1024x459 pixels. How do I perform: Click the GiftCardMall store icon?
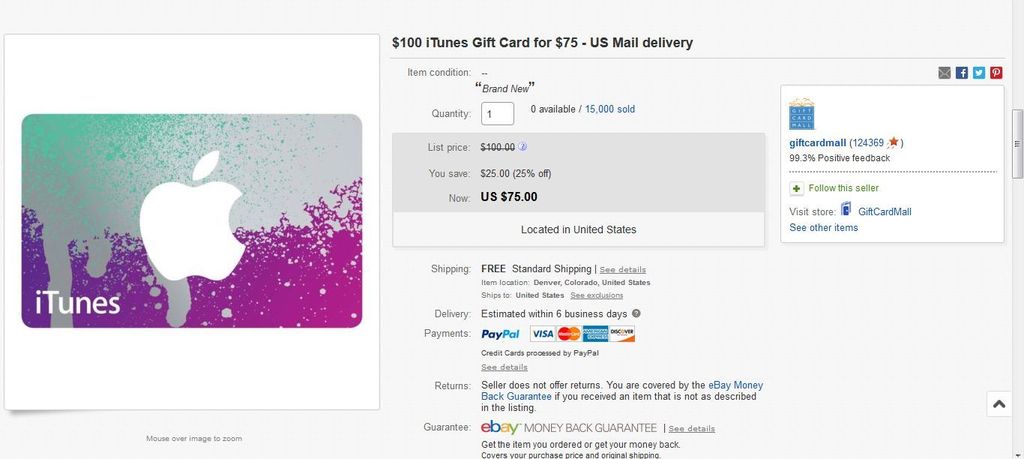pos(846,210)
